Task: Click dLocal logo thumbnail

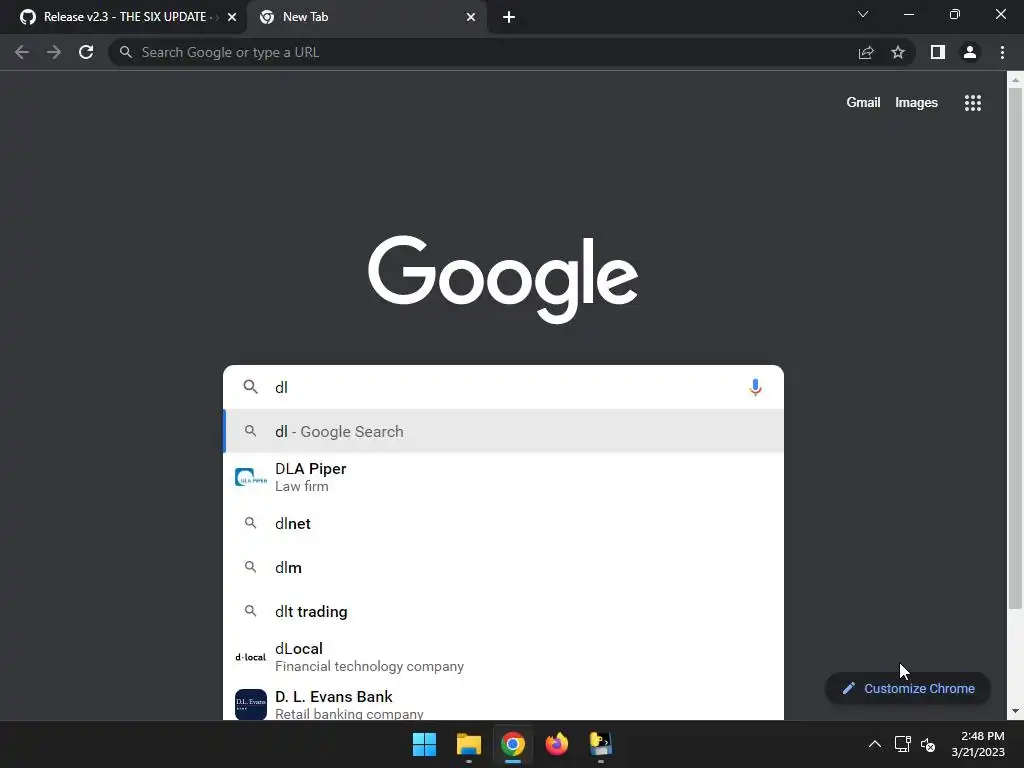Action: (251, 657)
